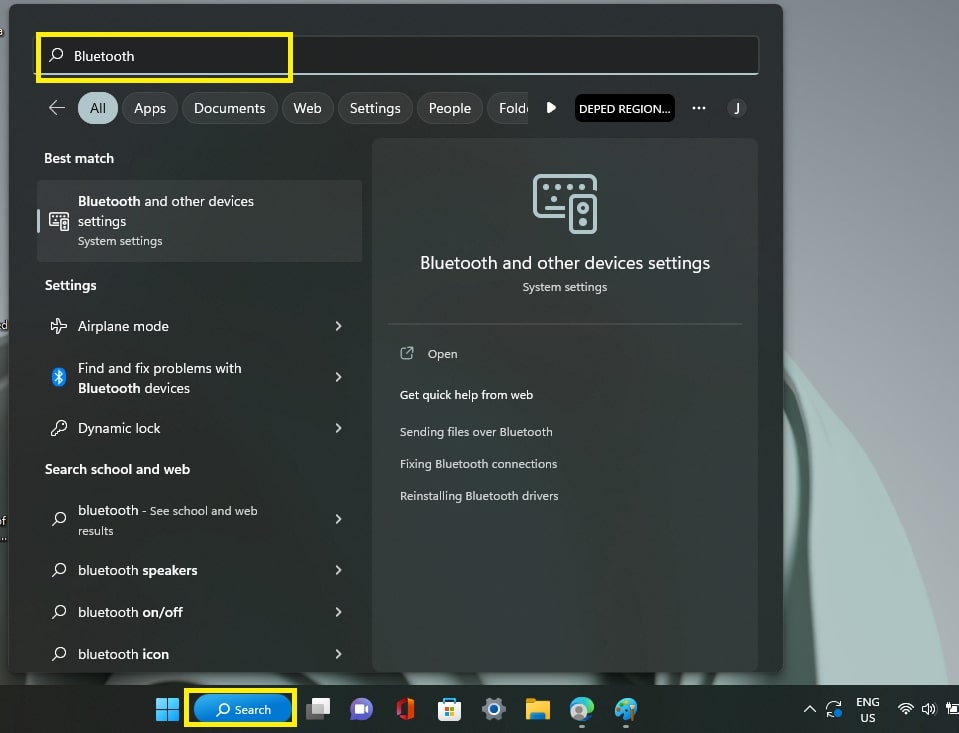Click the volume speaker tray icon
The width and height of the screenshot is (959, 733).
coord(928,709)
